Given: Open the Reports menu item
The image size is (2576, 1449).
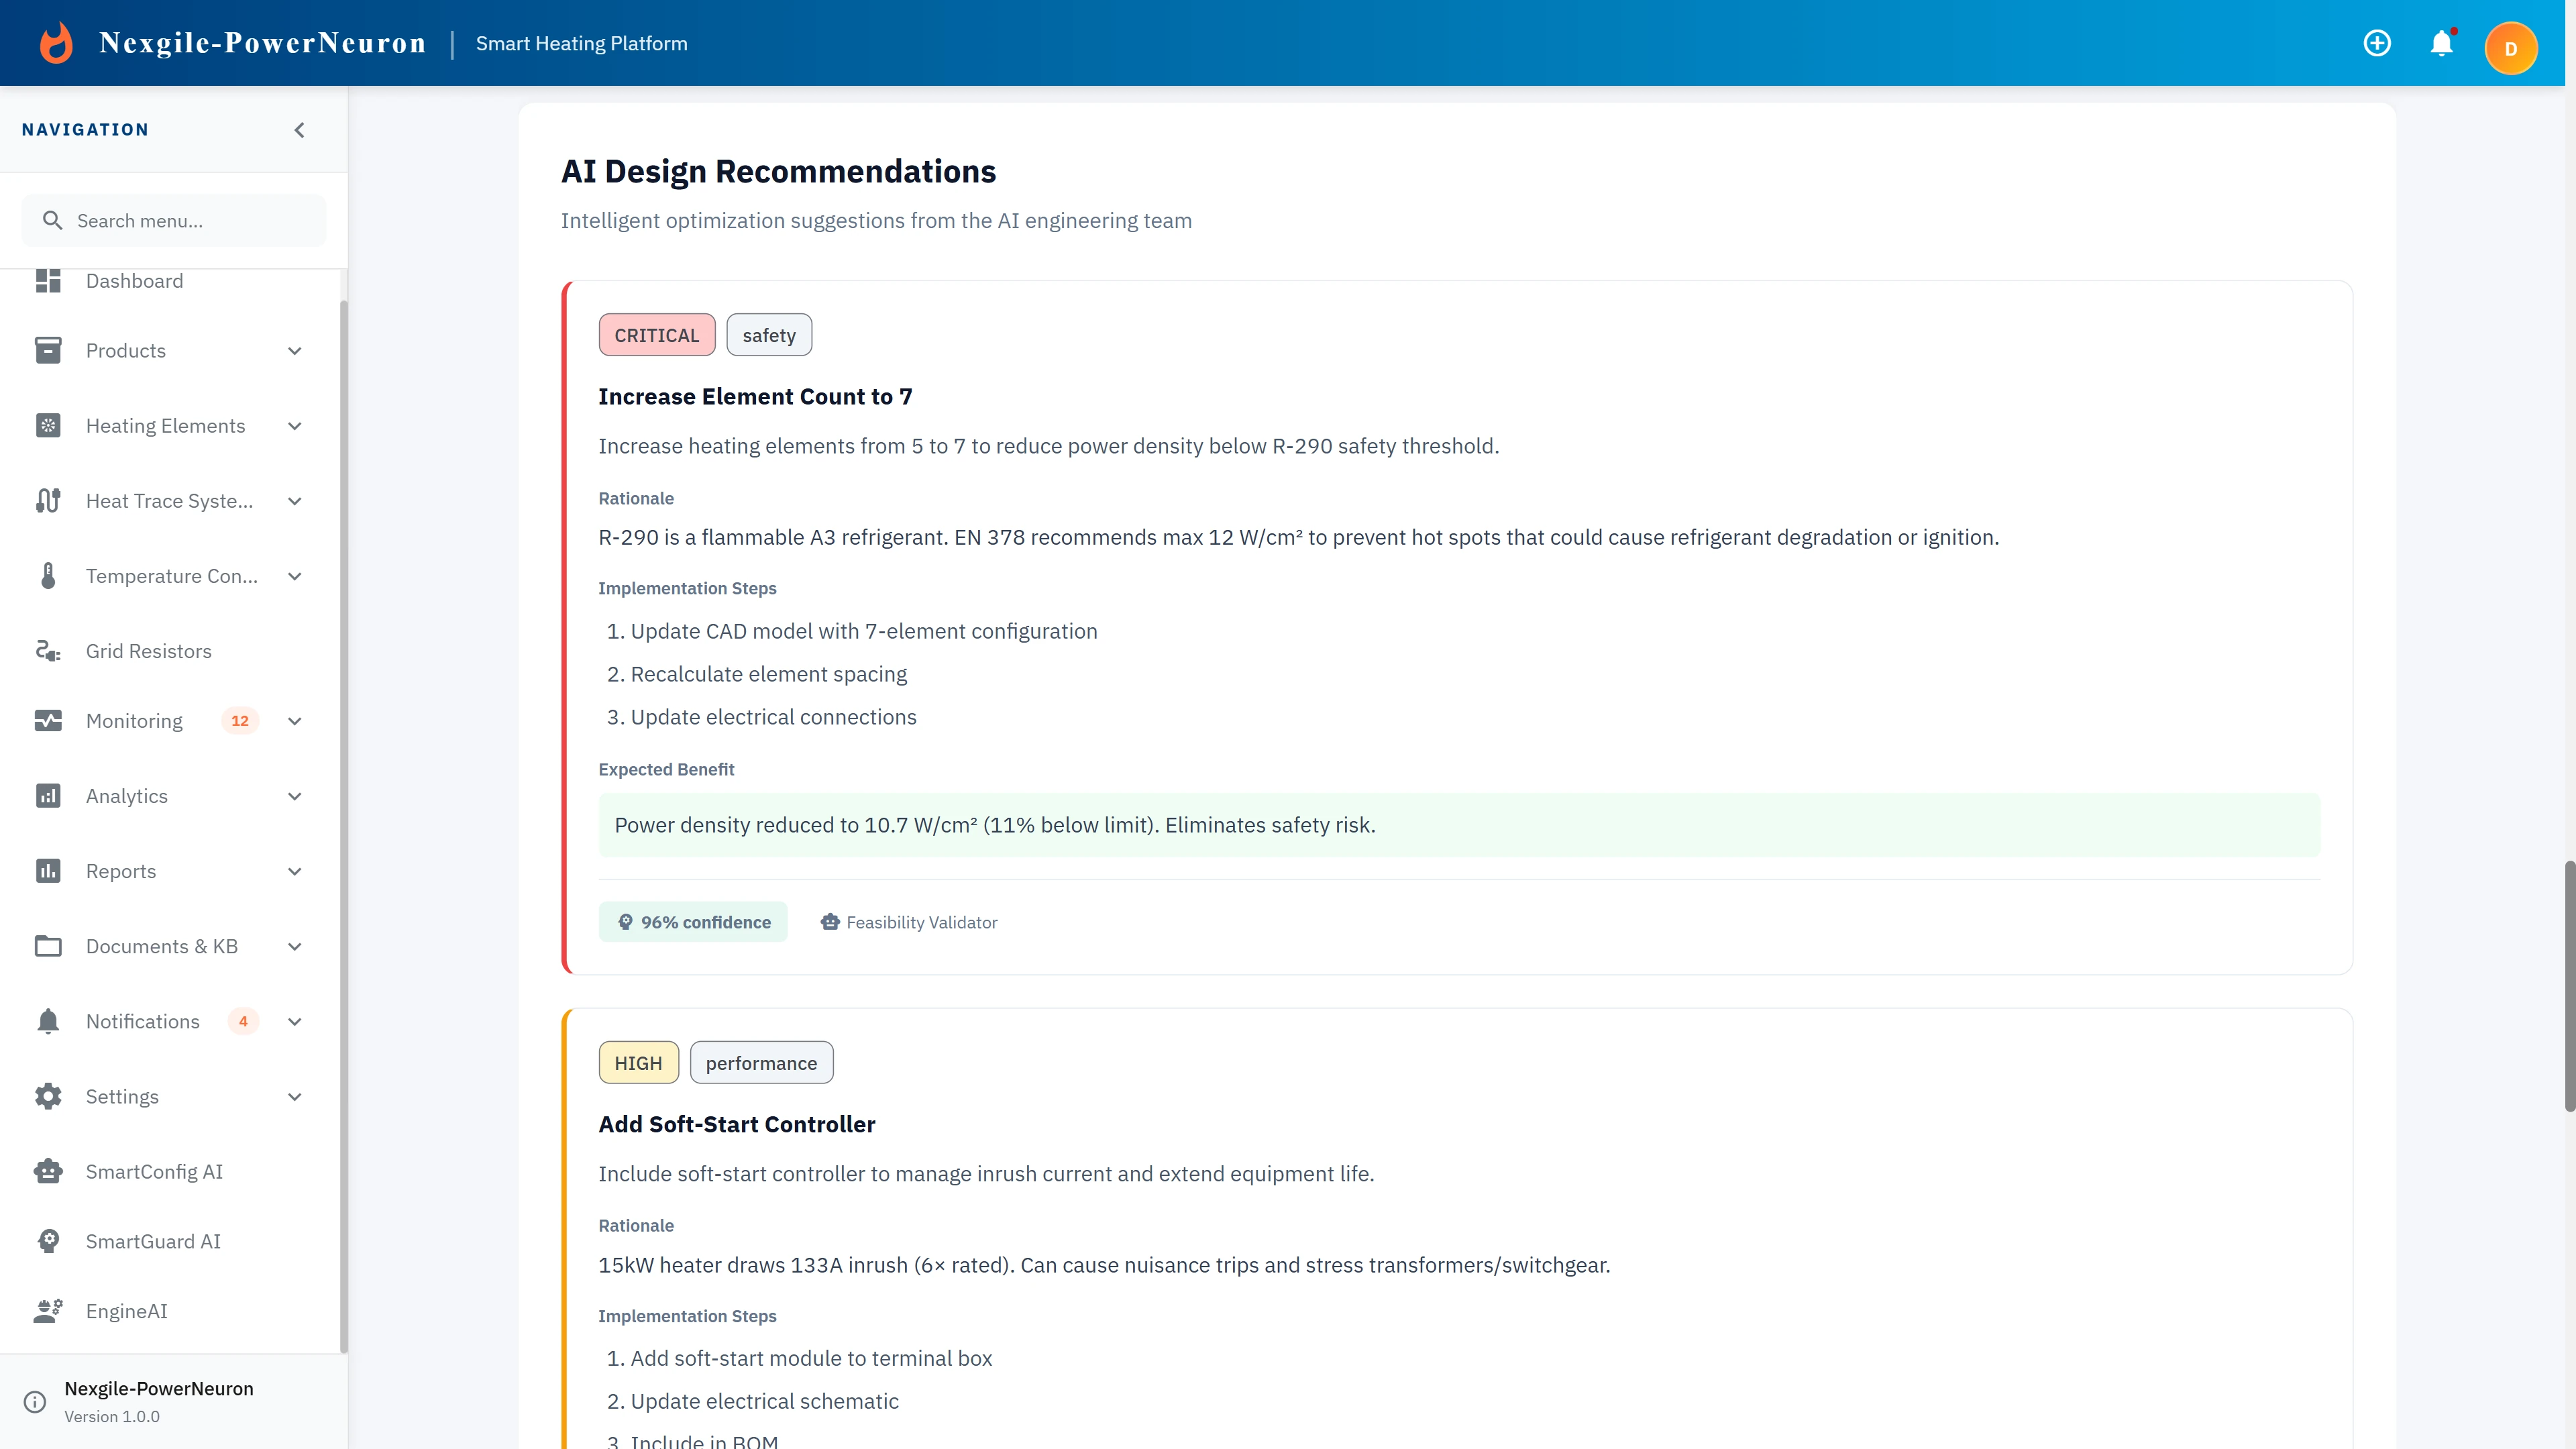Looking at the screenshot, I should pyautogui.click(x=121, y=871).
